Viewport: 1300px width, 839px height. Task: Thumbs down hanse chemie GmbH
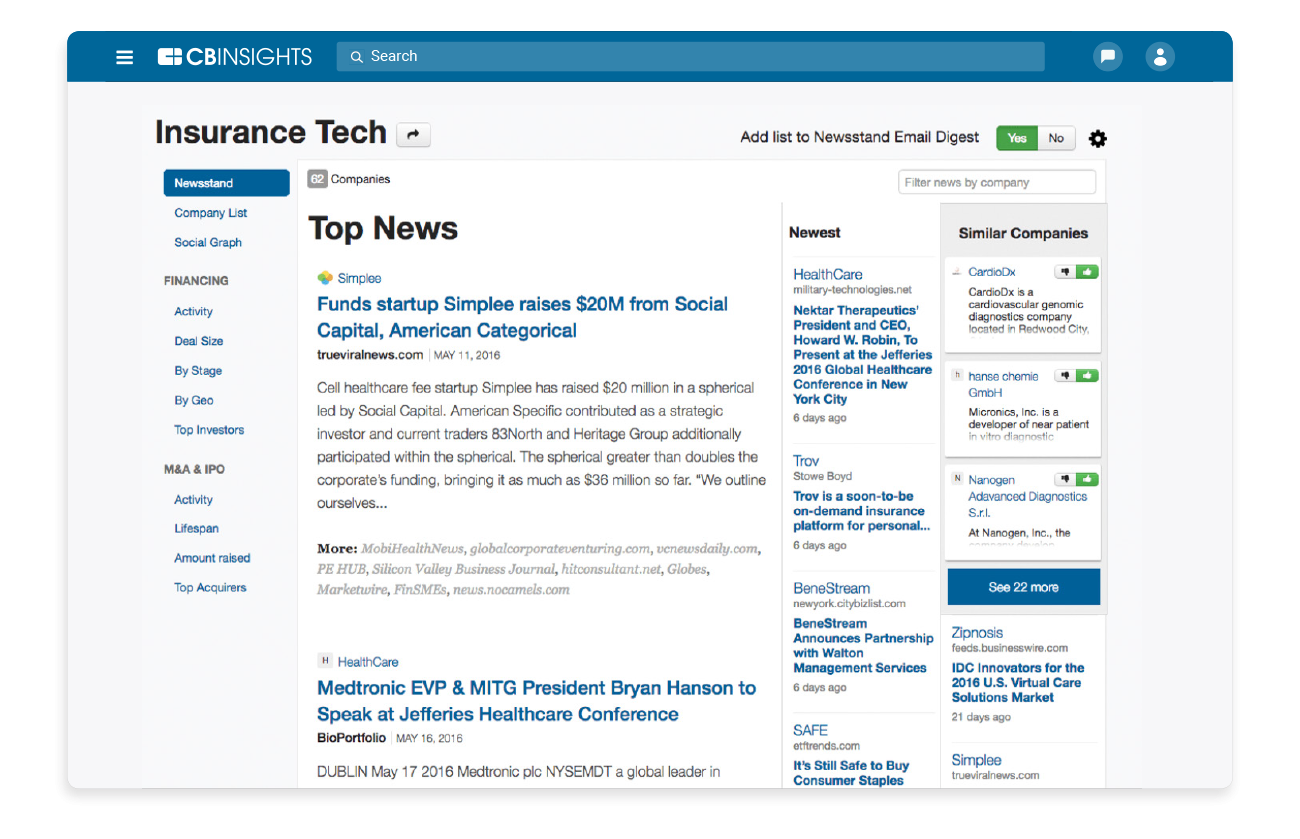(1065, 376)
